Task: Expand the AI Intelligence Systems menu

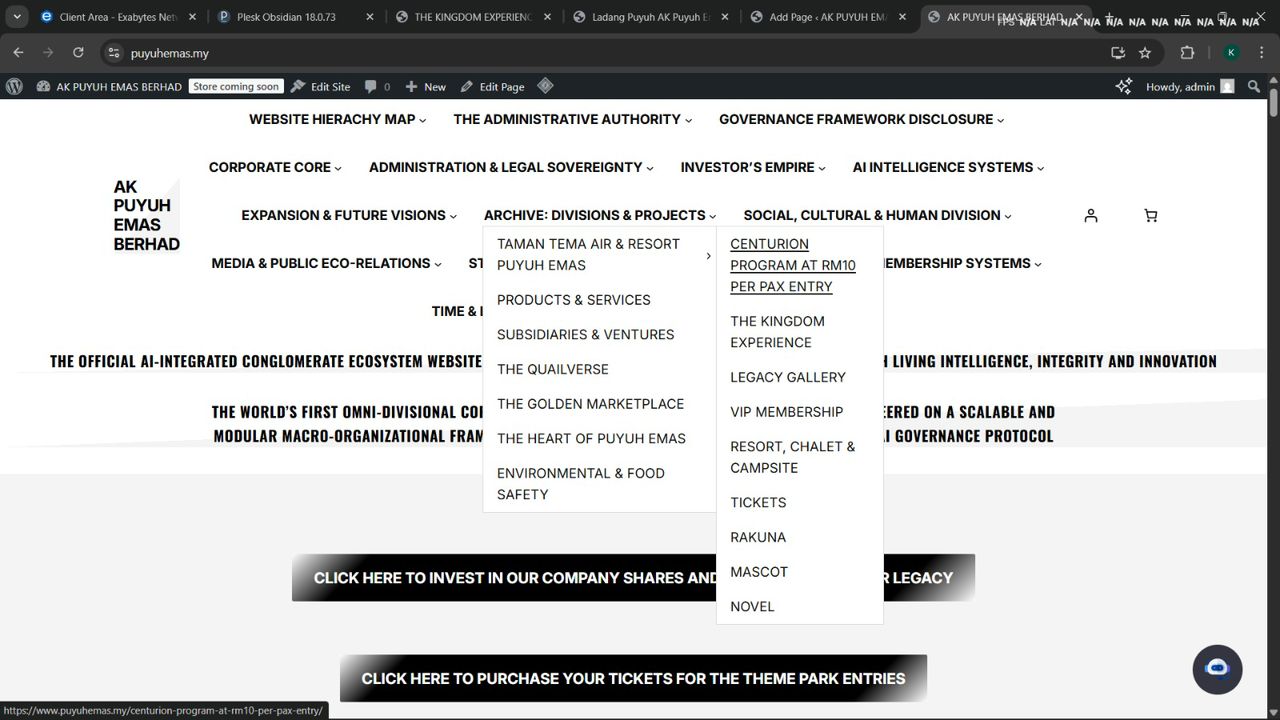Action: tap(947, 168)
